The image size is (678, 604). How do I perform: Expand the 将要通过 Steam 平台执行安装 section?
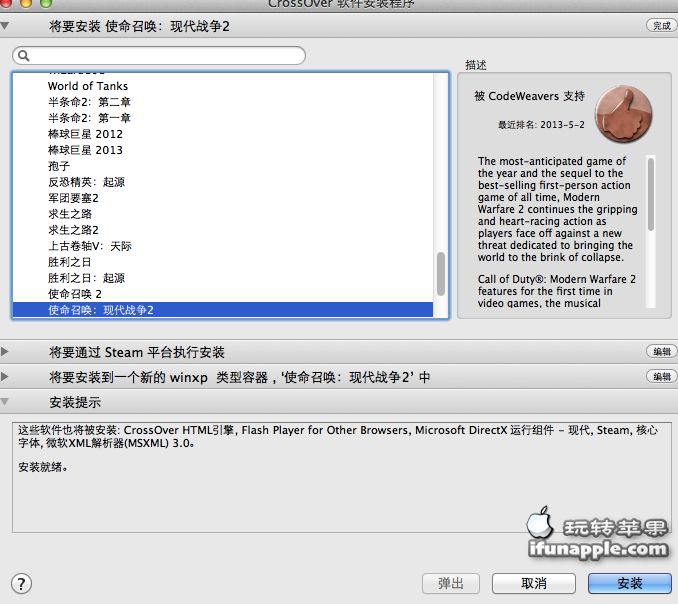[x=4, y=352]
